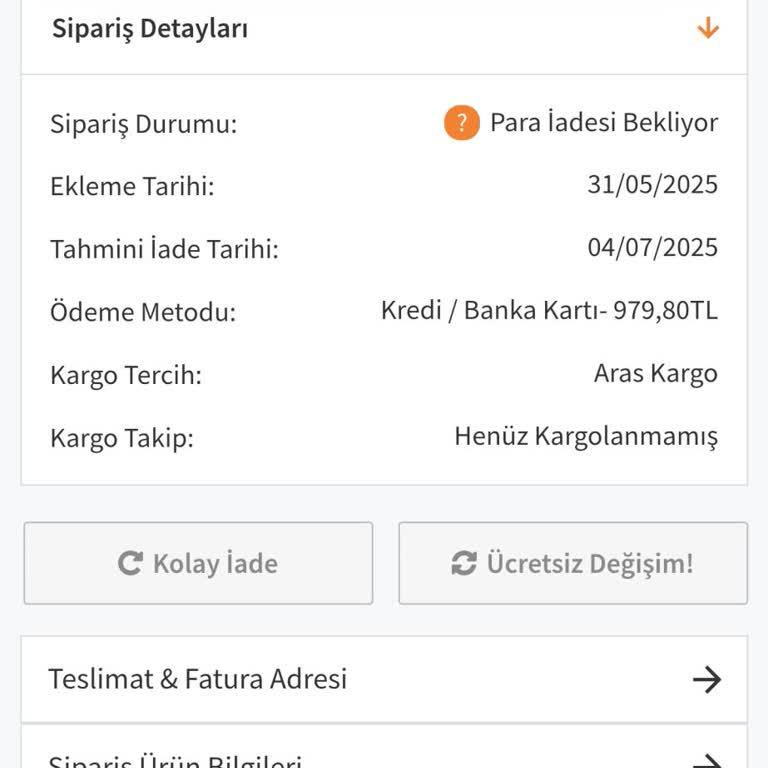Screen dimensions: 768x768
Task: Click the orange down arrow icon
Action: click(x=708, y=28)
